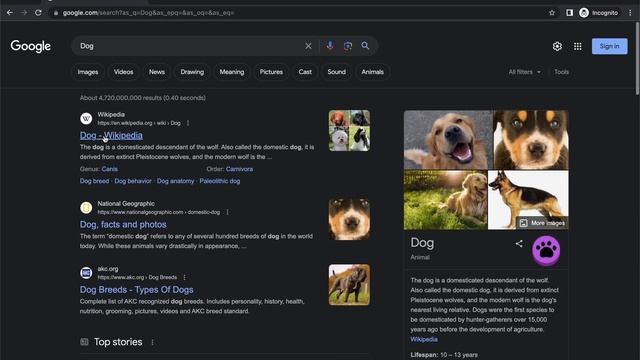
Task: Click the National Geographic favicon
Action: pos(86,208)
